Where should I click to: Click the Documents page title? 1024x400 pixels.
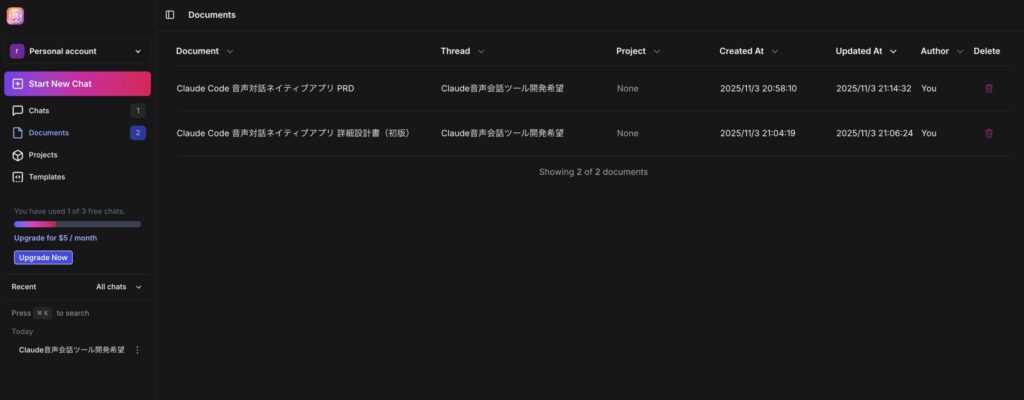[x=212, y=14]
